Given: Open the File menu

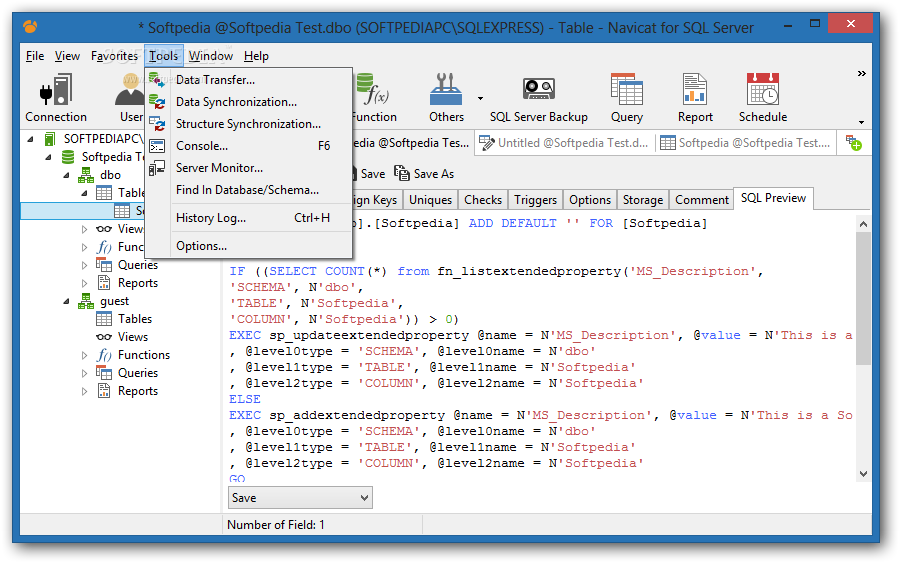Looking at the screenshot, I should click(35, 56).
